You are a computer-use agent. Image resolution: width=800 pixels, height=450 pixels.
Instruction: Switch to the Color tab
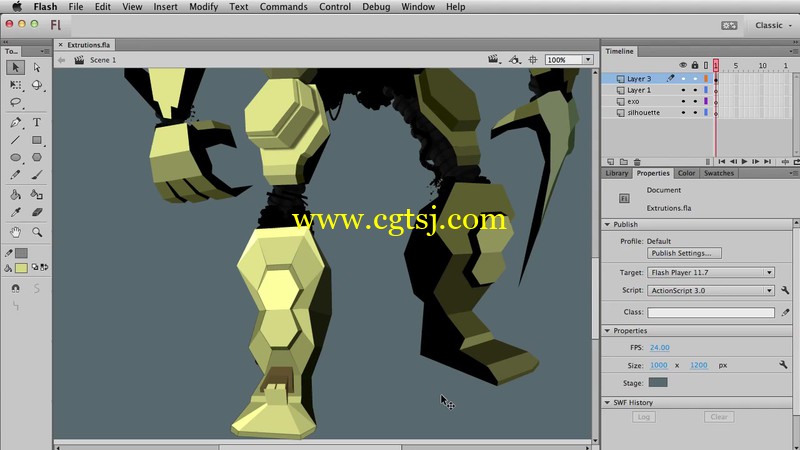[686, 173]
